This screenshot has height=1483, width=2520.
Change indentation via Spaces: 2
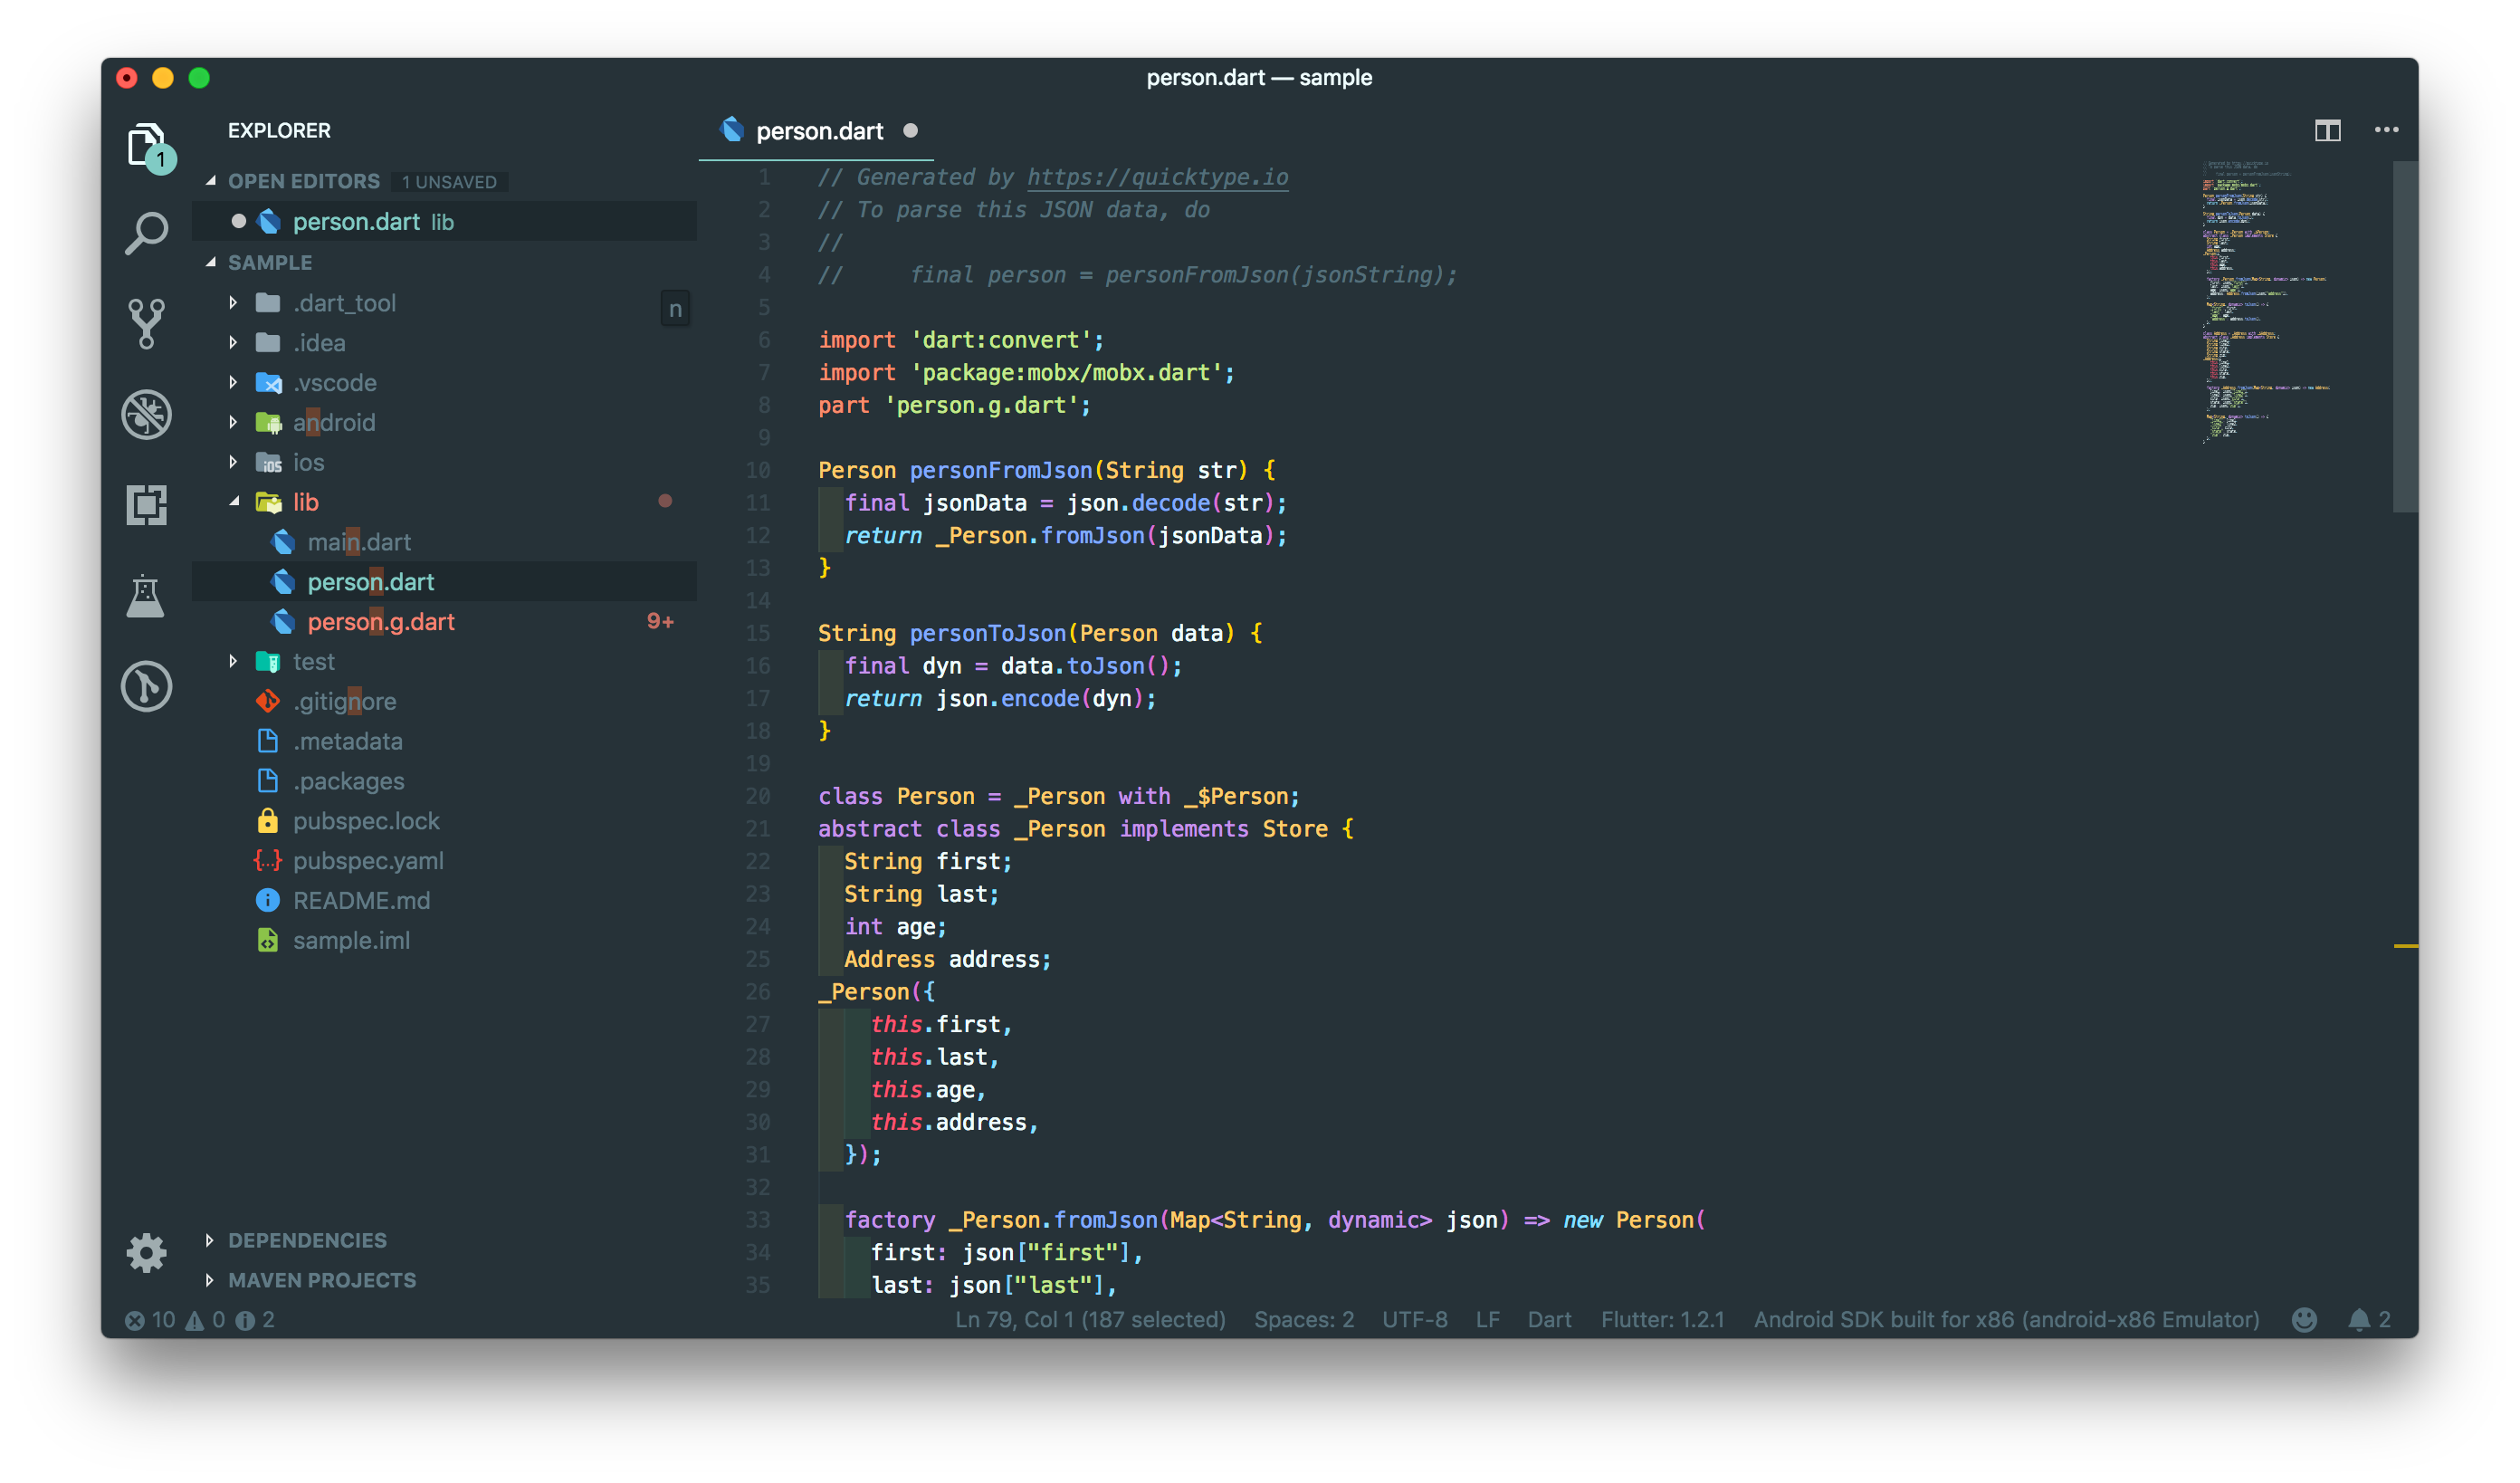pos(1304,1320)
